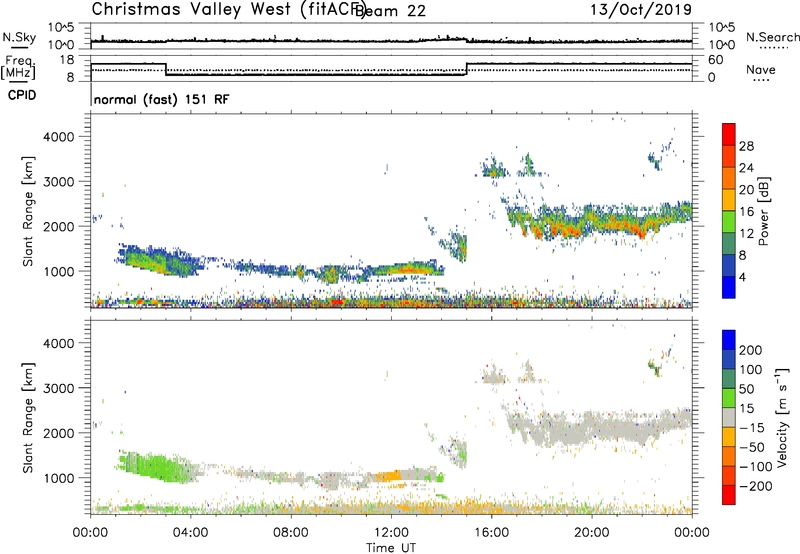Click the '04:00' time axis tick
The image size is (800, 554).
(x=191, y=533)
